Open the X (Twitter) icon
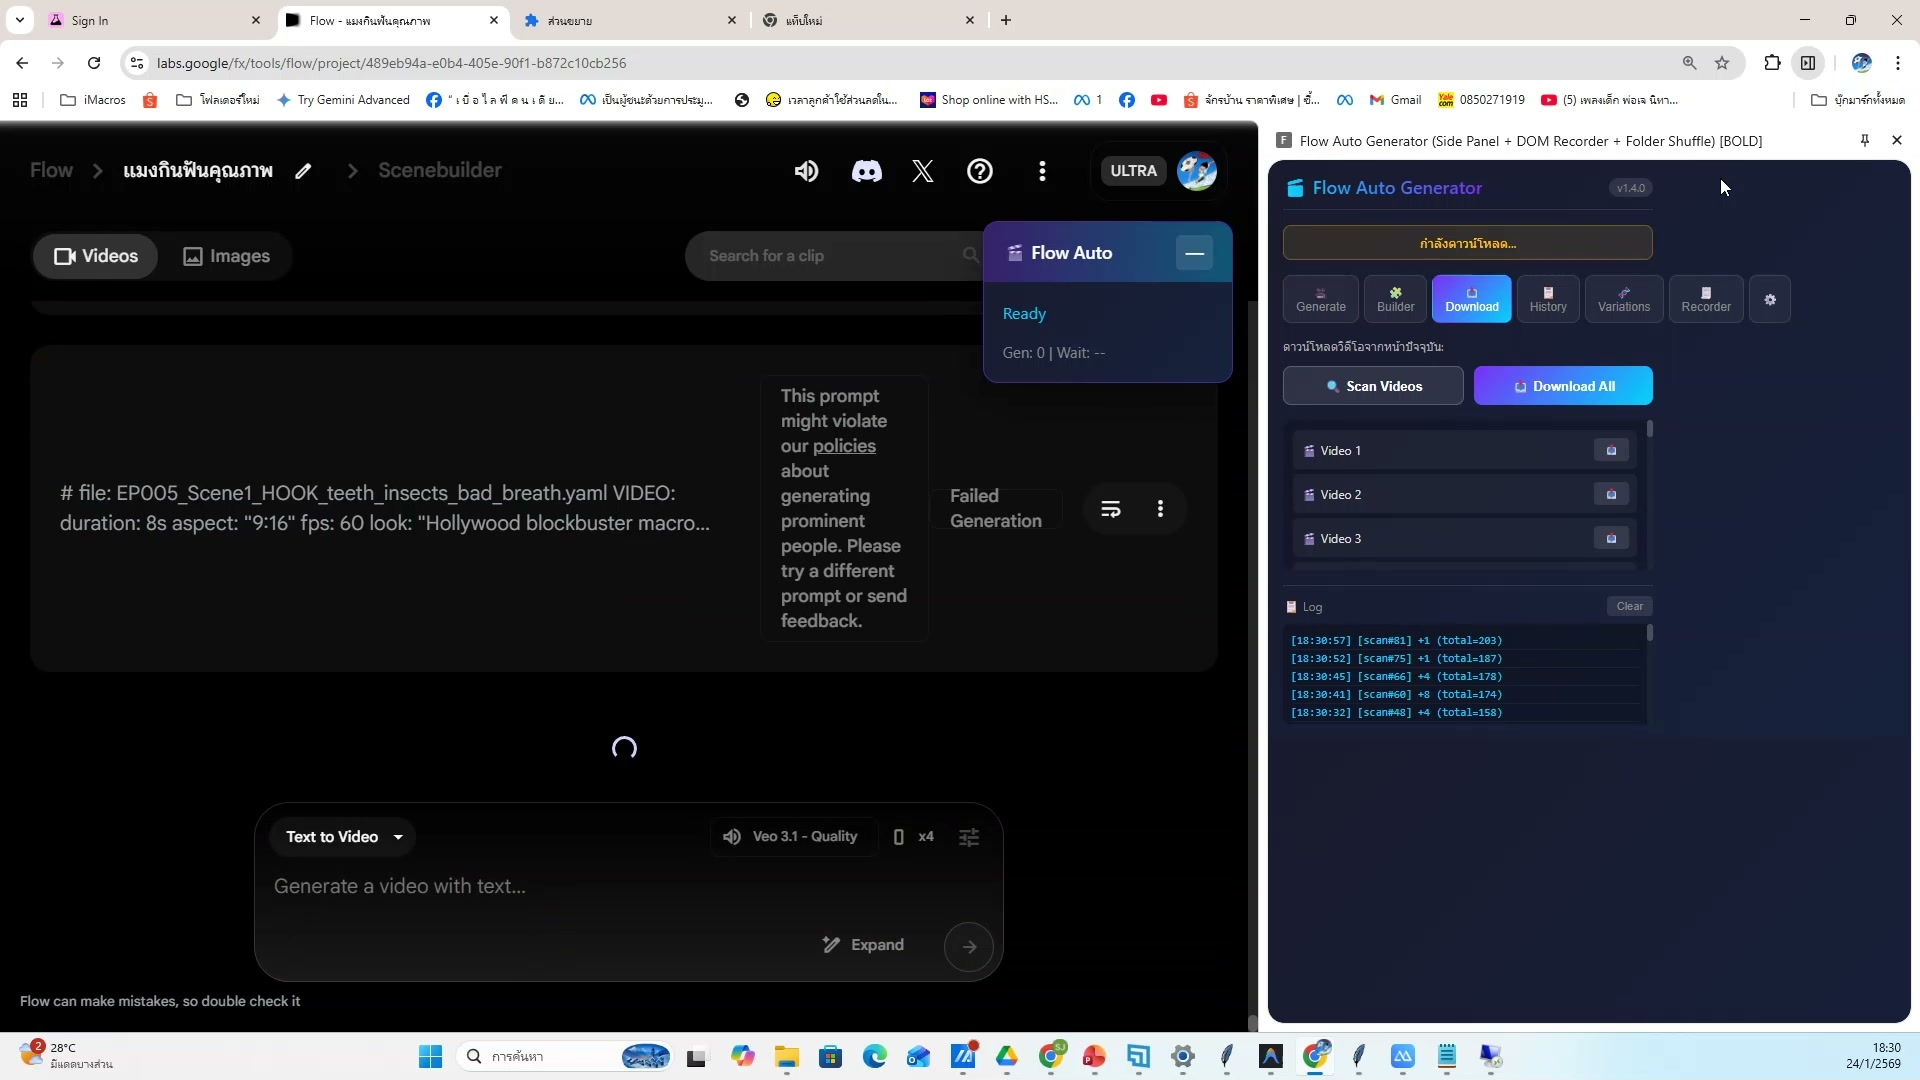1920x1080 pixels. [922, 171]
